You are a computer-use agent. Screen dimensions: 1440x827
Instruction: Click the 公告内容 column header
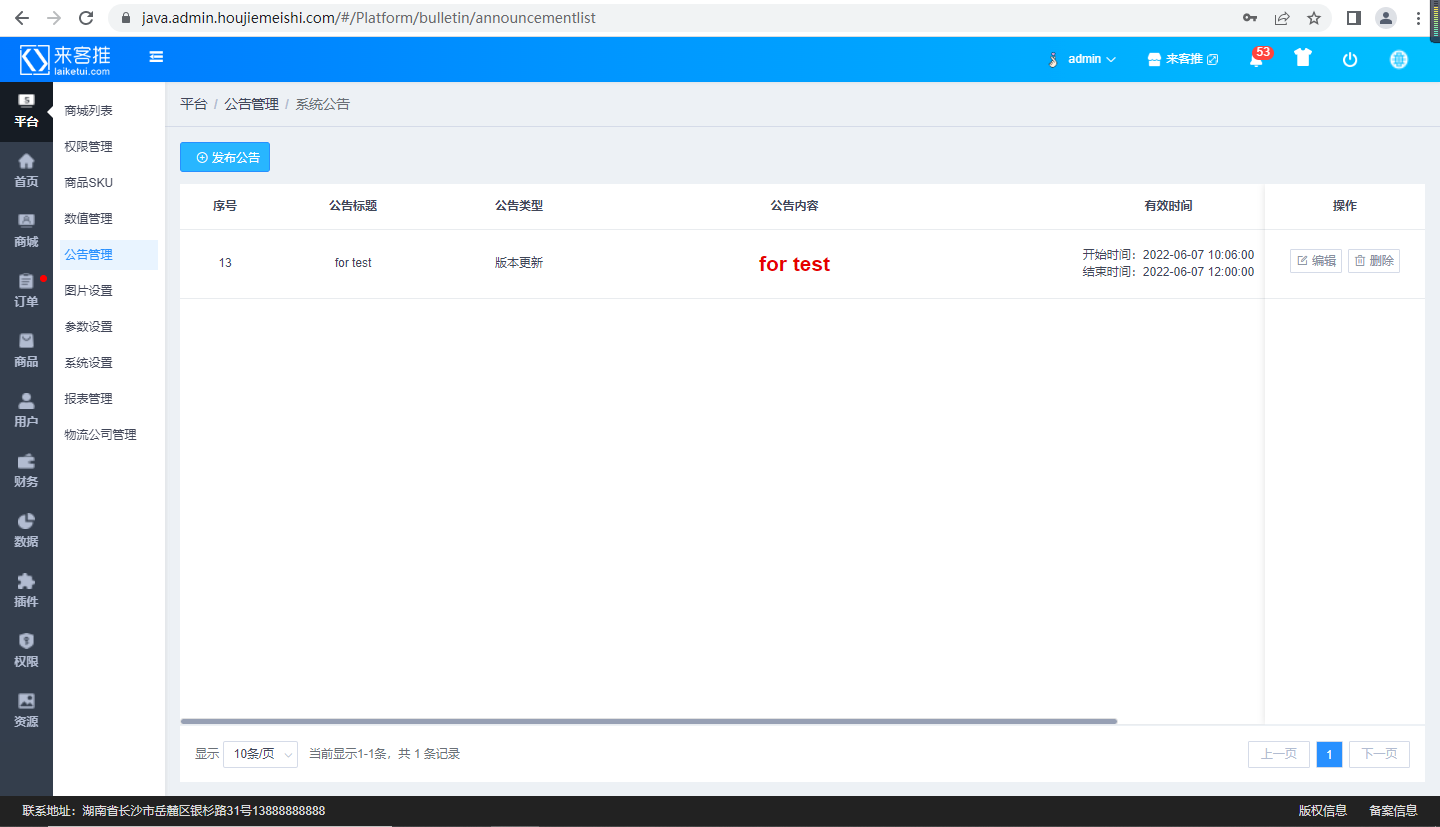click(794, 206)
